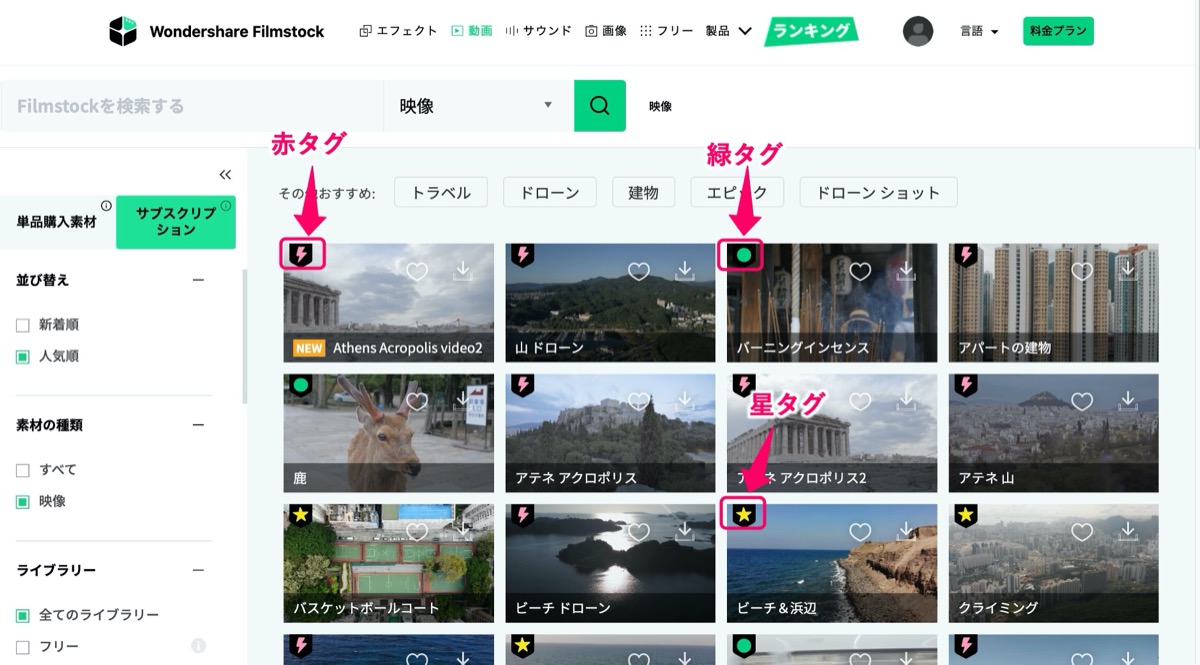Screen dimensions: 1200x665
Task: Toggle the 人気順 sort checkbox
Action: (x=23, y=356)
